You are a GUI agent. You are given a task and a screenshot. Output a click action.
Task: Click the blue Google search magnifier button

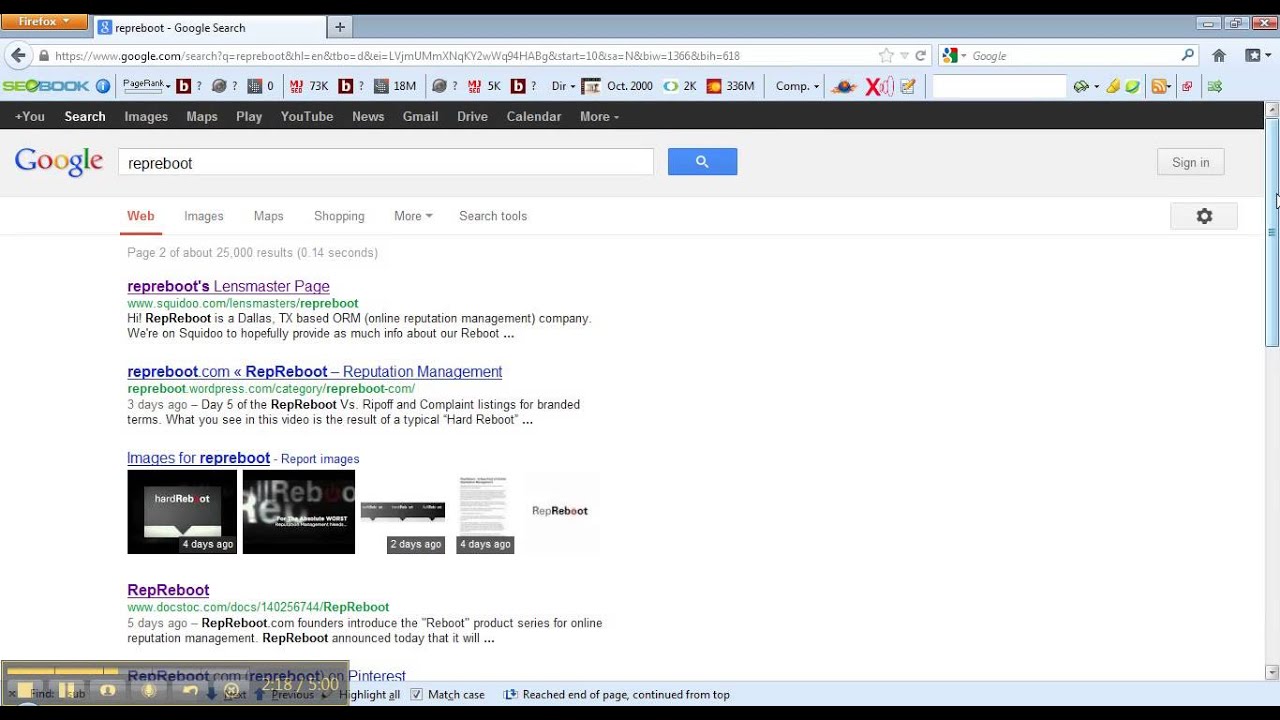pos(702,162)
